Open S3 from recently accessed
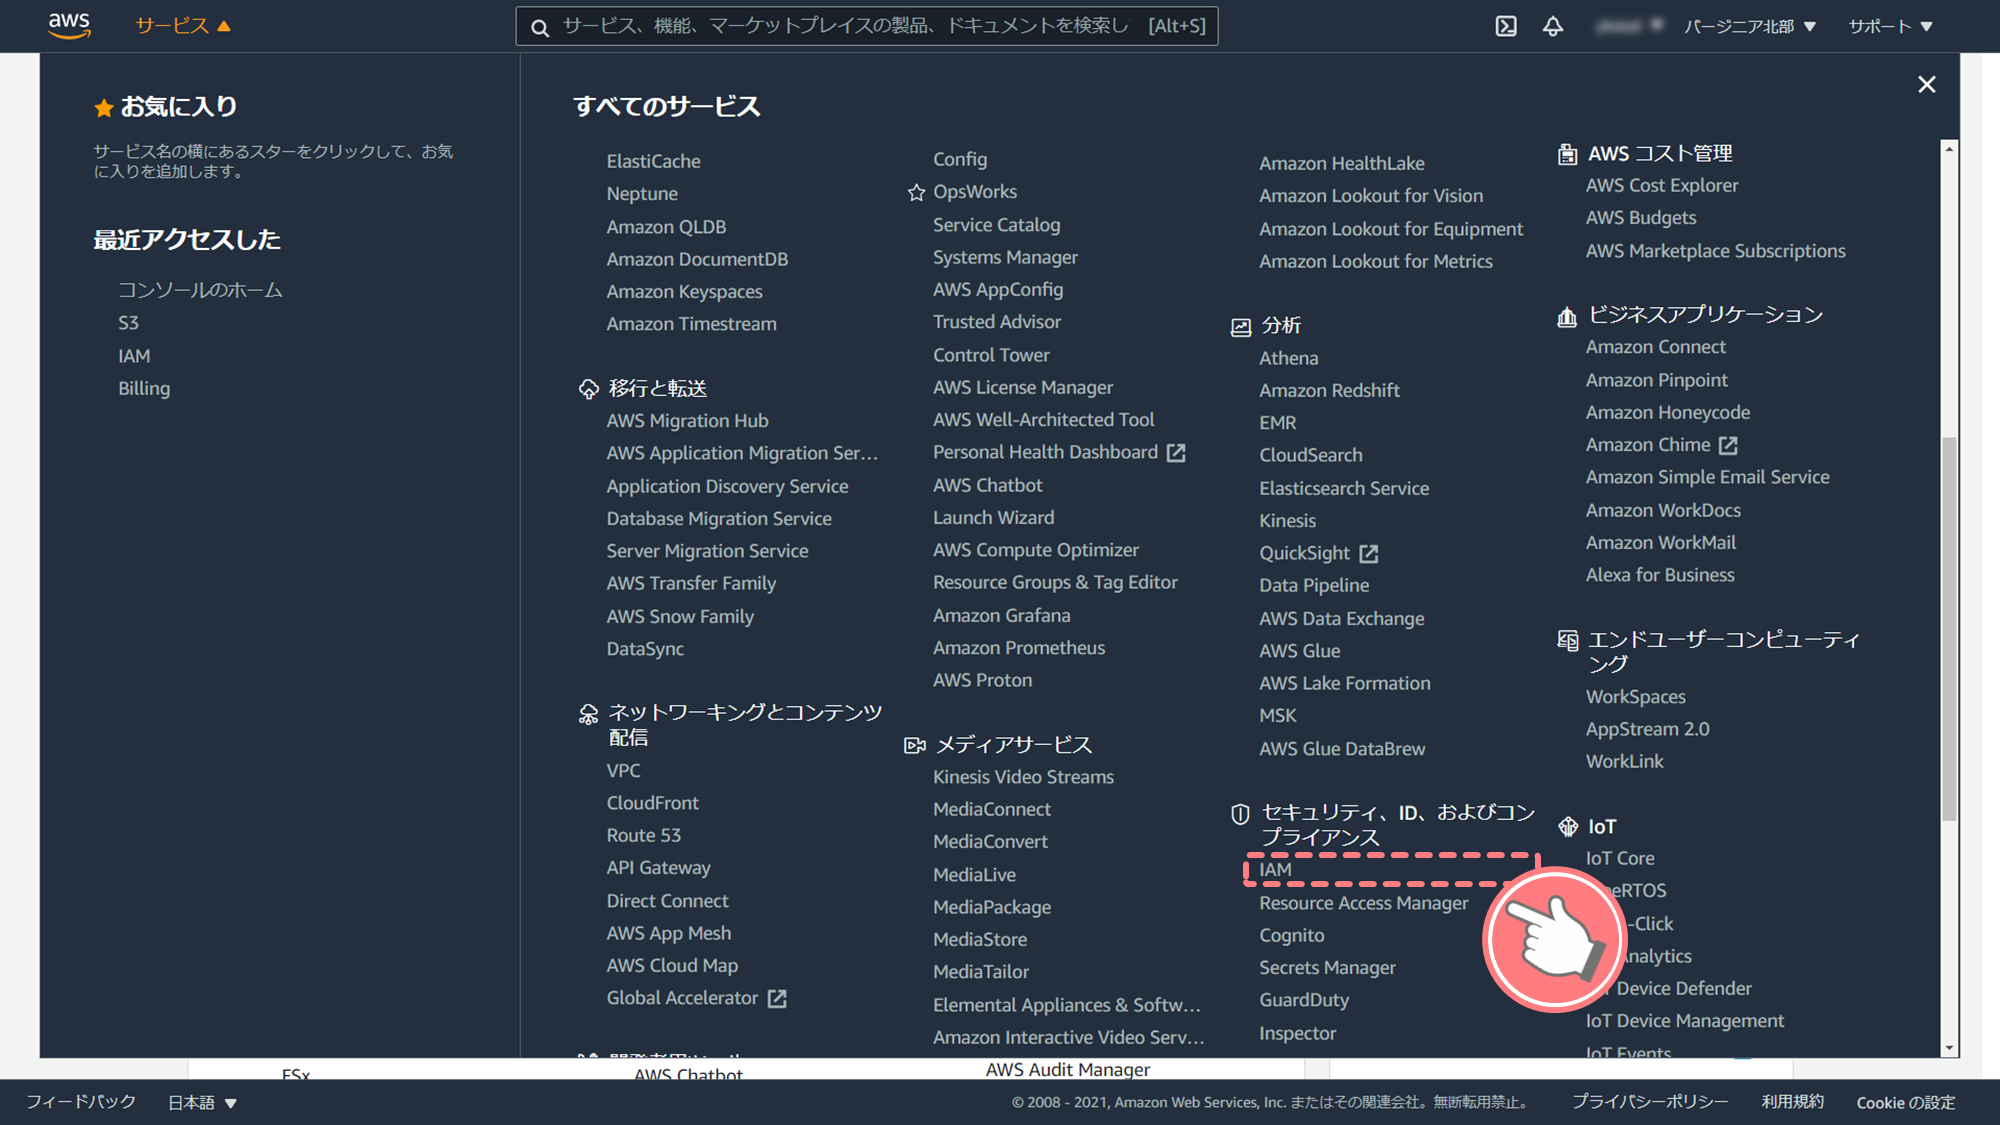Image resolution: width=2000 pixels, height=1125 pixels. [x=128, y=323]
